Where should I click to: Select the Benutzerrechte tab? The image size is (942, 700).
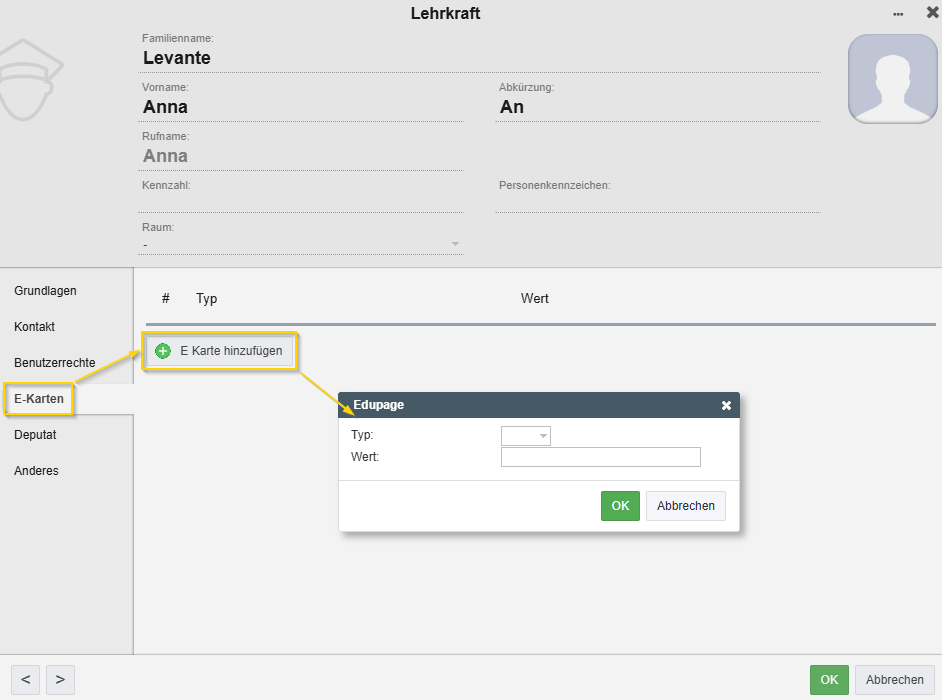tap(55, 362)
